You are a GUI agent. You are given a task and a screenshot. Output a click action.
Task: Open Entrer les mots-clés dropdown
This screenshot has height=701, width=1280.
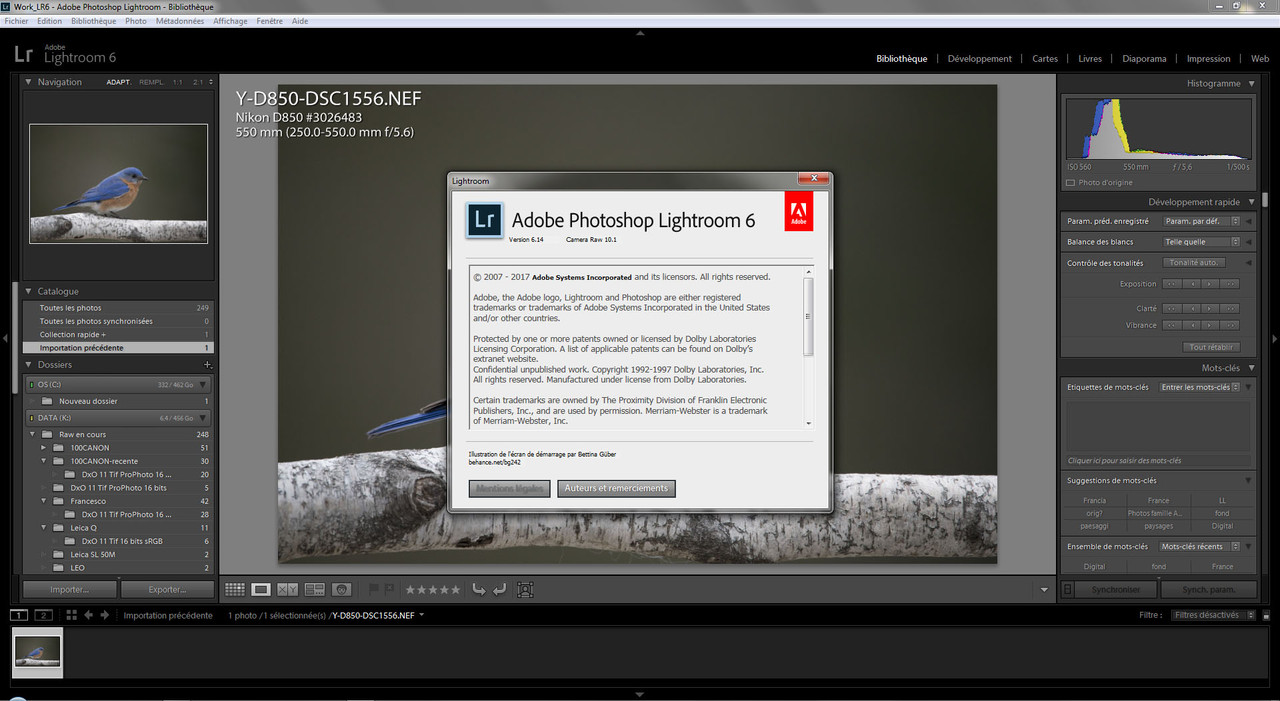(1200, 387)
